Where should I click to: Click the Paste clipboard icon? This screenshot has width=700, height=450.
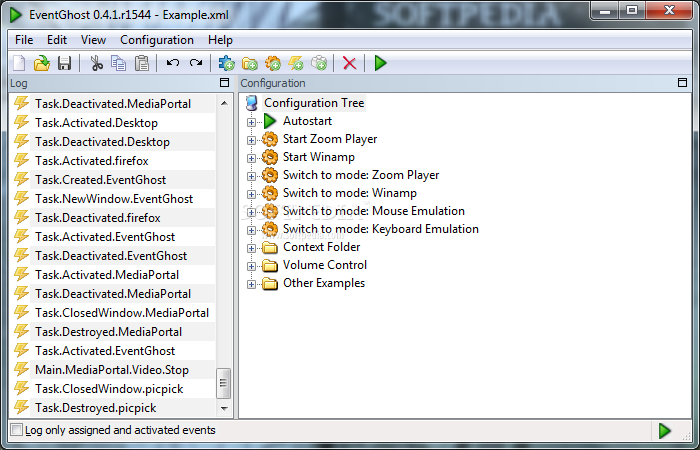point(142,63)
